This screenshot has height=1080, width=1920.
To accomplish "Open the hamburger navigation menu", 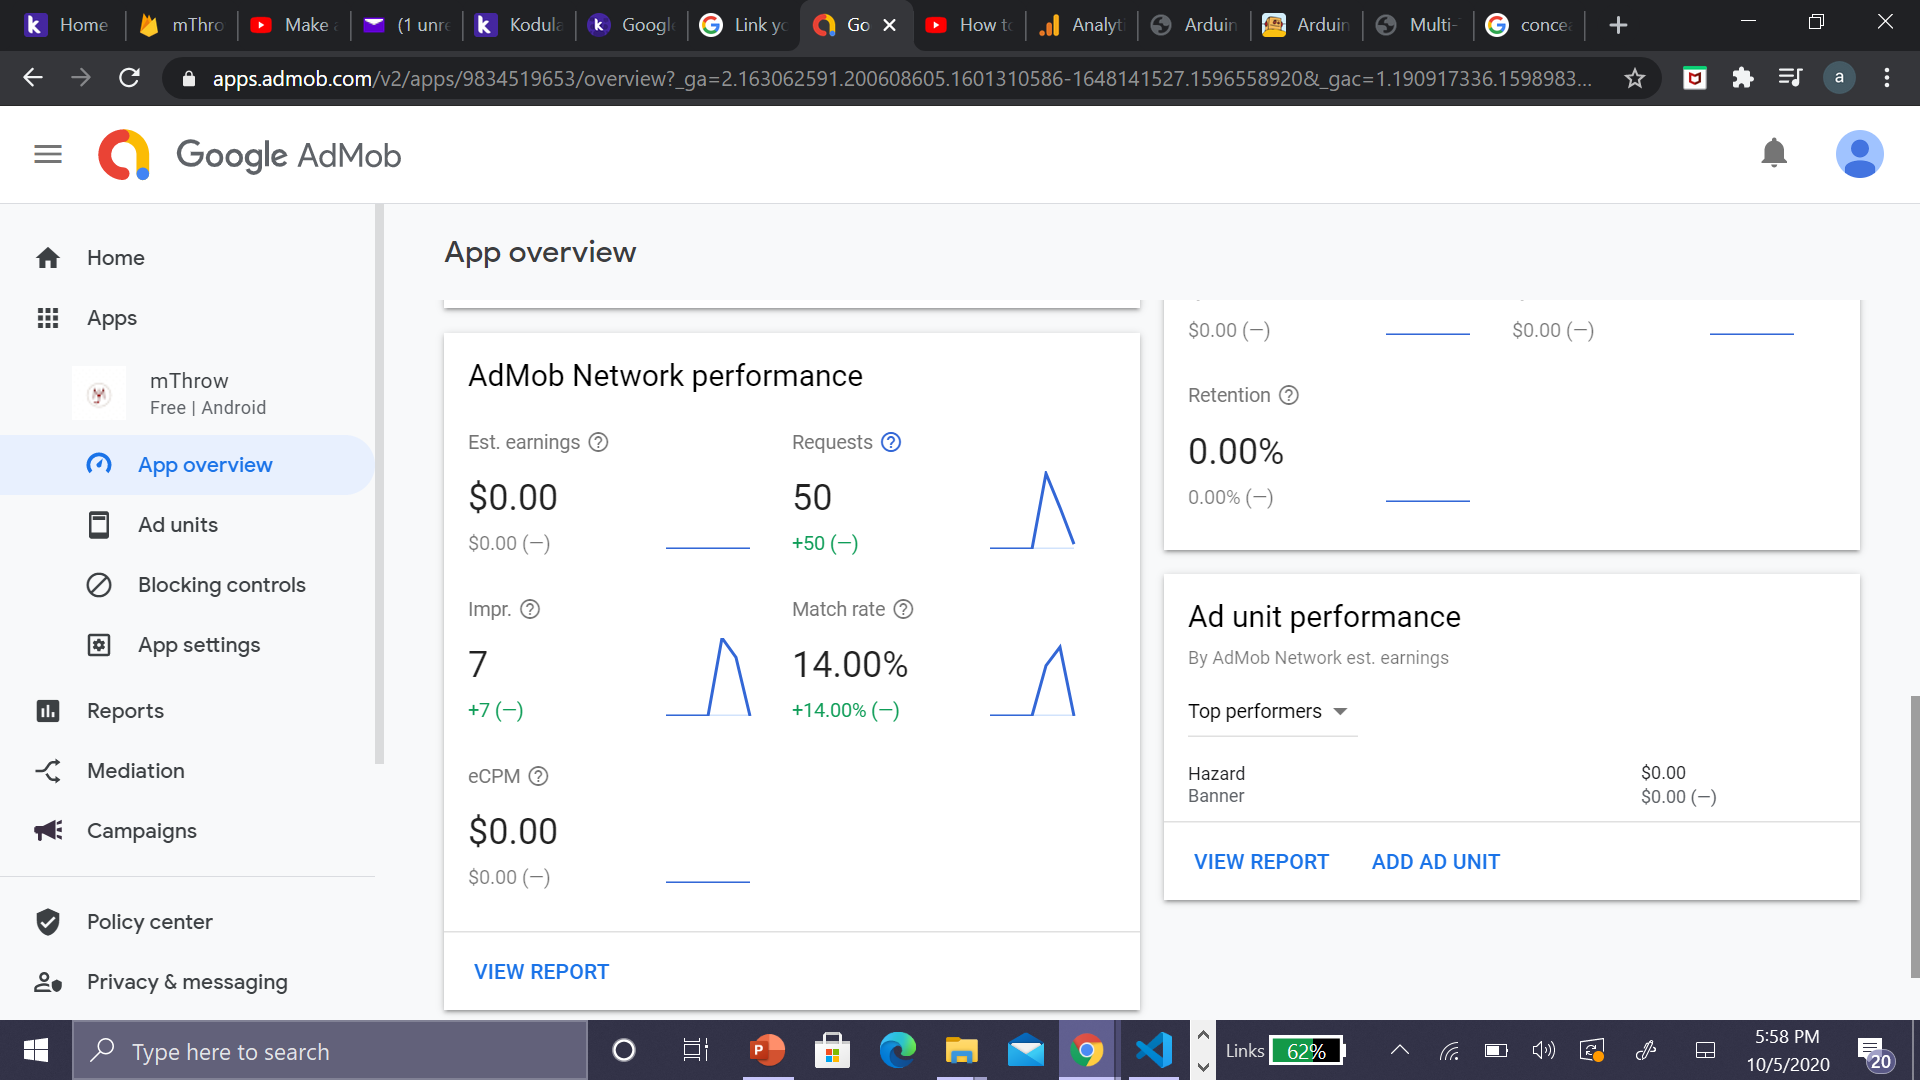I will point(48,155).
